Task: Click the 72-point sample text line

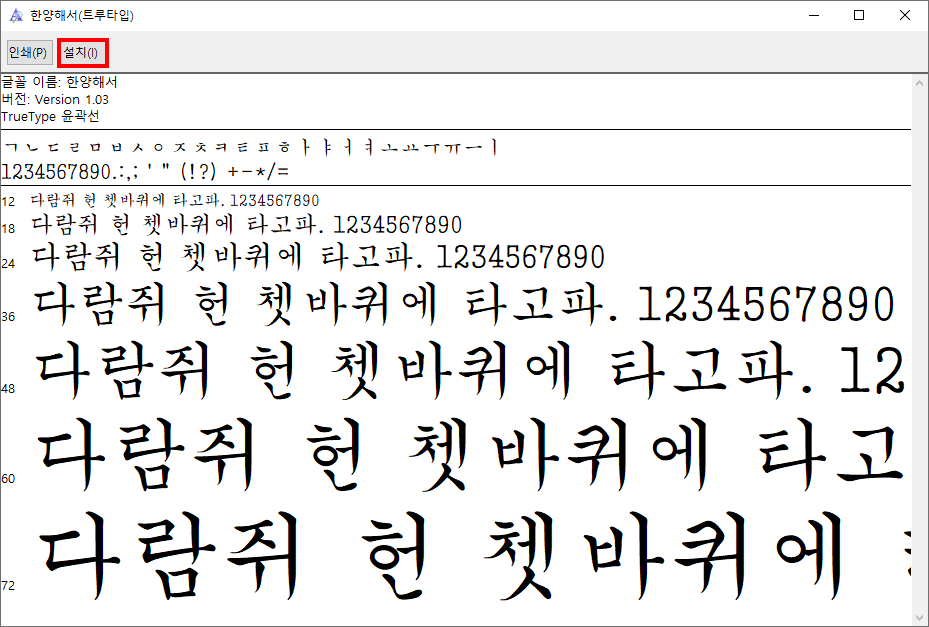Action: coord(474,555)
